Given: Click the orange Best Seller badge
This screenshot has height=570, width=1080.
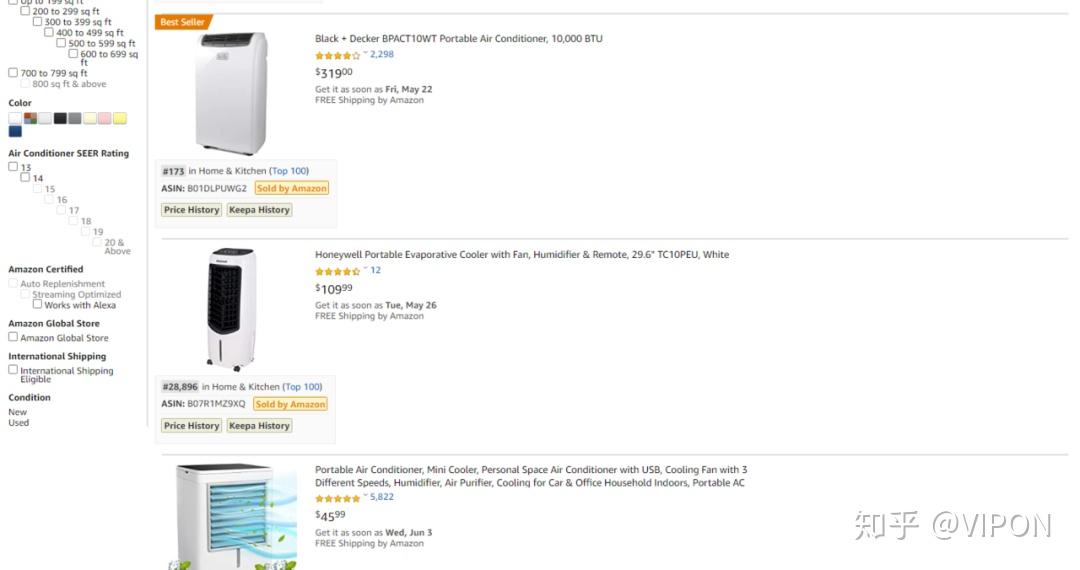Looking at the screenshot, I should (183, 22).
